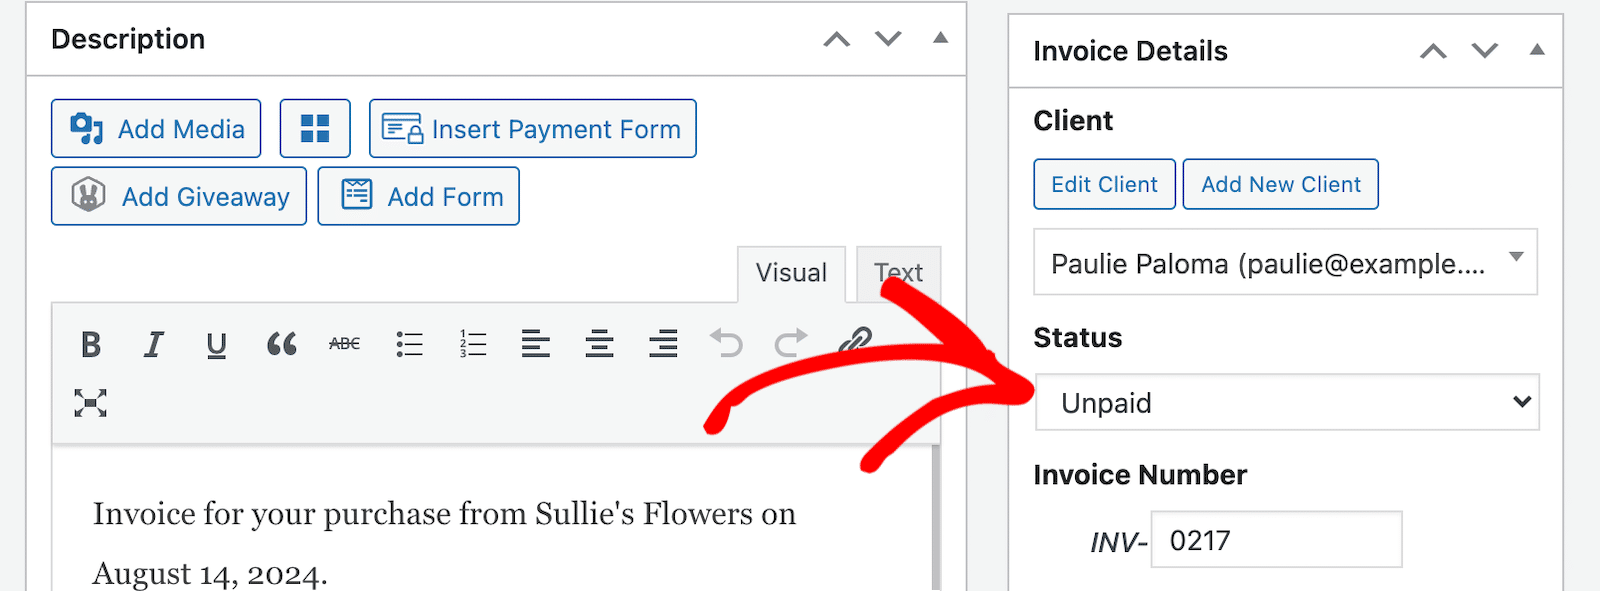This screenshot has height=591, width=1600.
Task: Insert a blockquote
Action: (x=281, y=344)
